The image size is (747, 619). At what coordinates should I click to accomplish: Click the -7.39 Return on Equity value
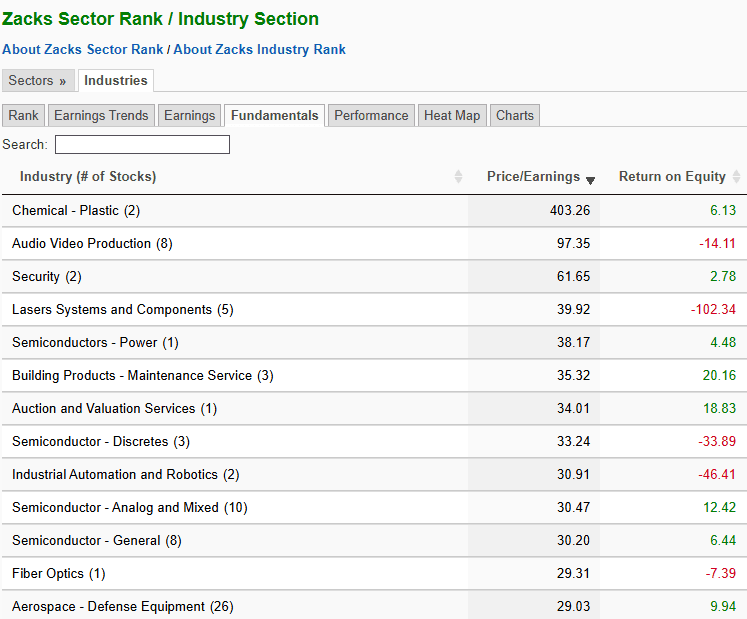(x=721, y=573)
